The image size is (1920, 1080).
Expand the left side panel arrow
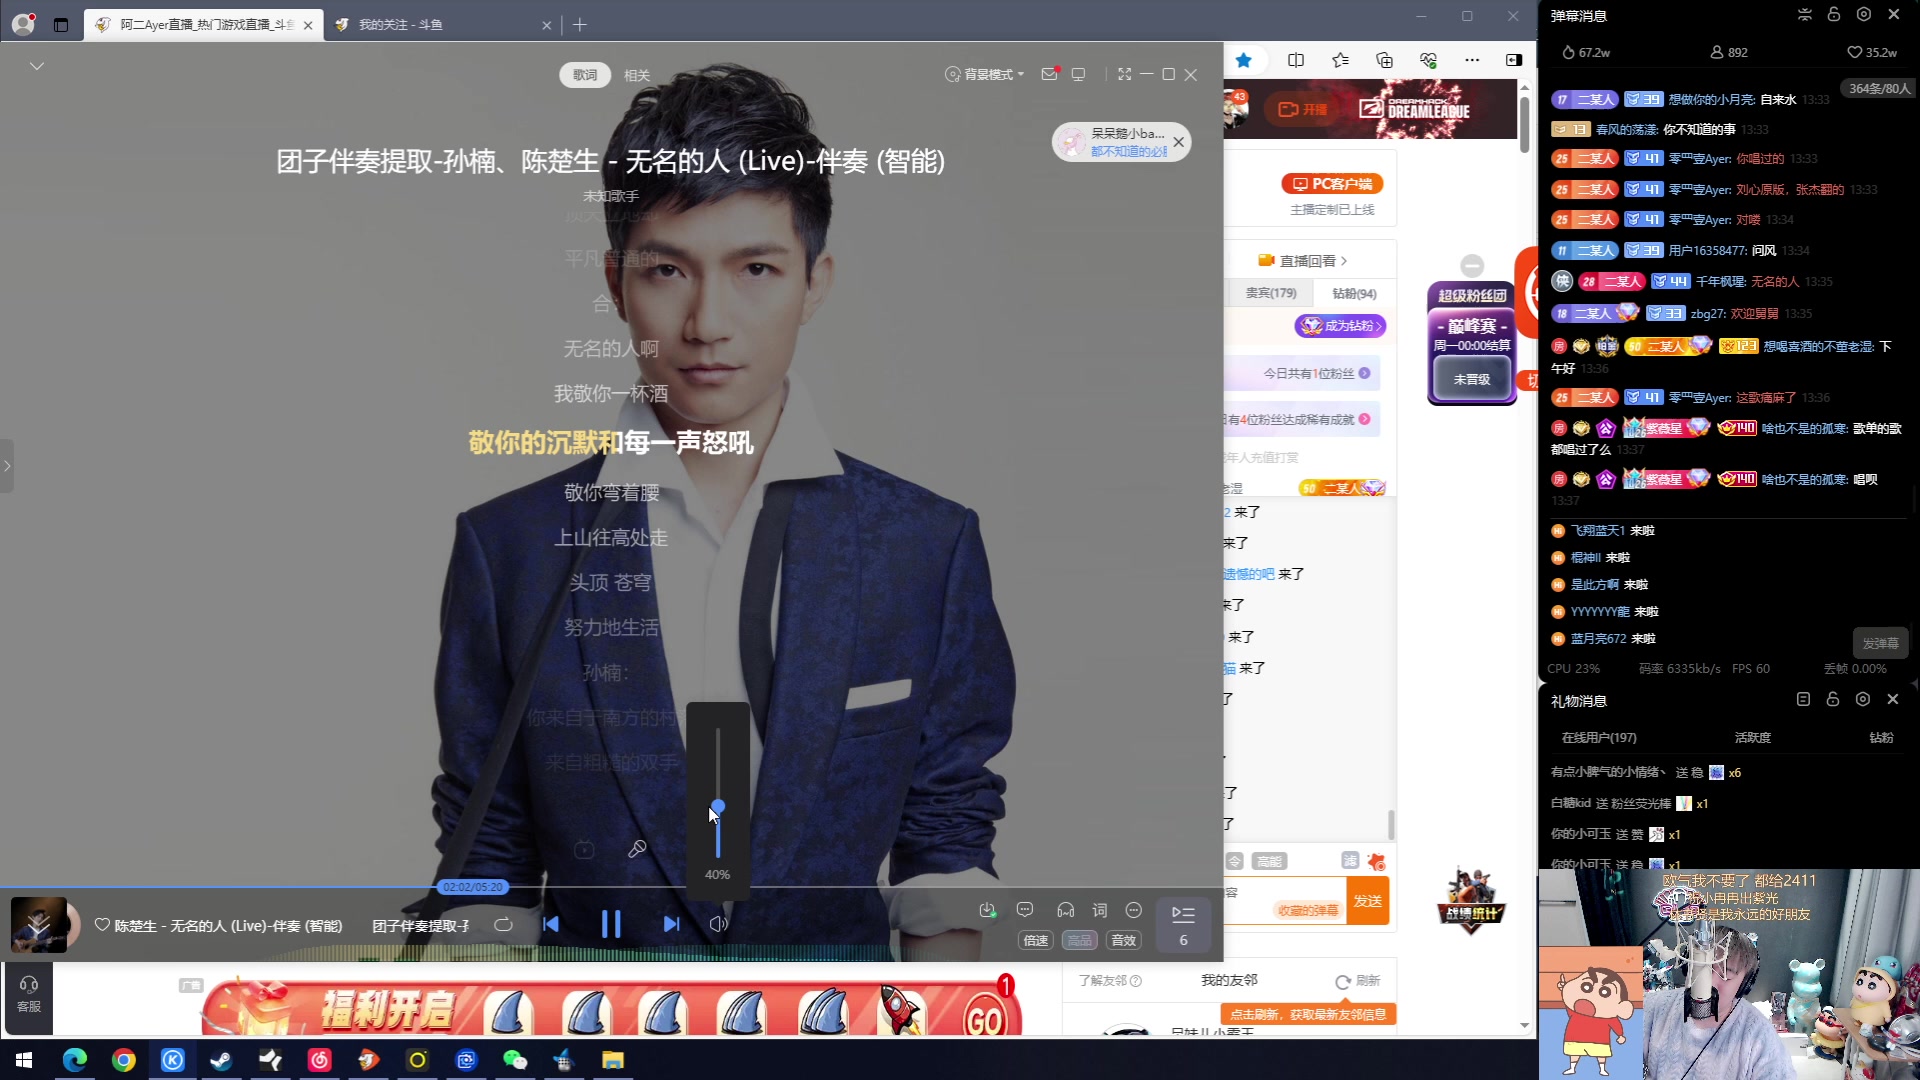(7, 466)
